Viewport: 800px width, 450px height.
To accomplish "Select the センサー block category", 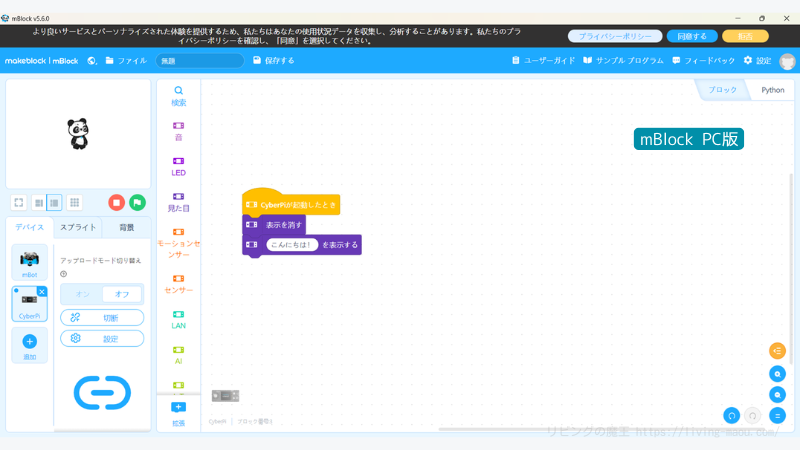I will 179,284.
